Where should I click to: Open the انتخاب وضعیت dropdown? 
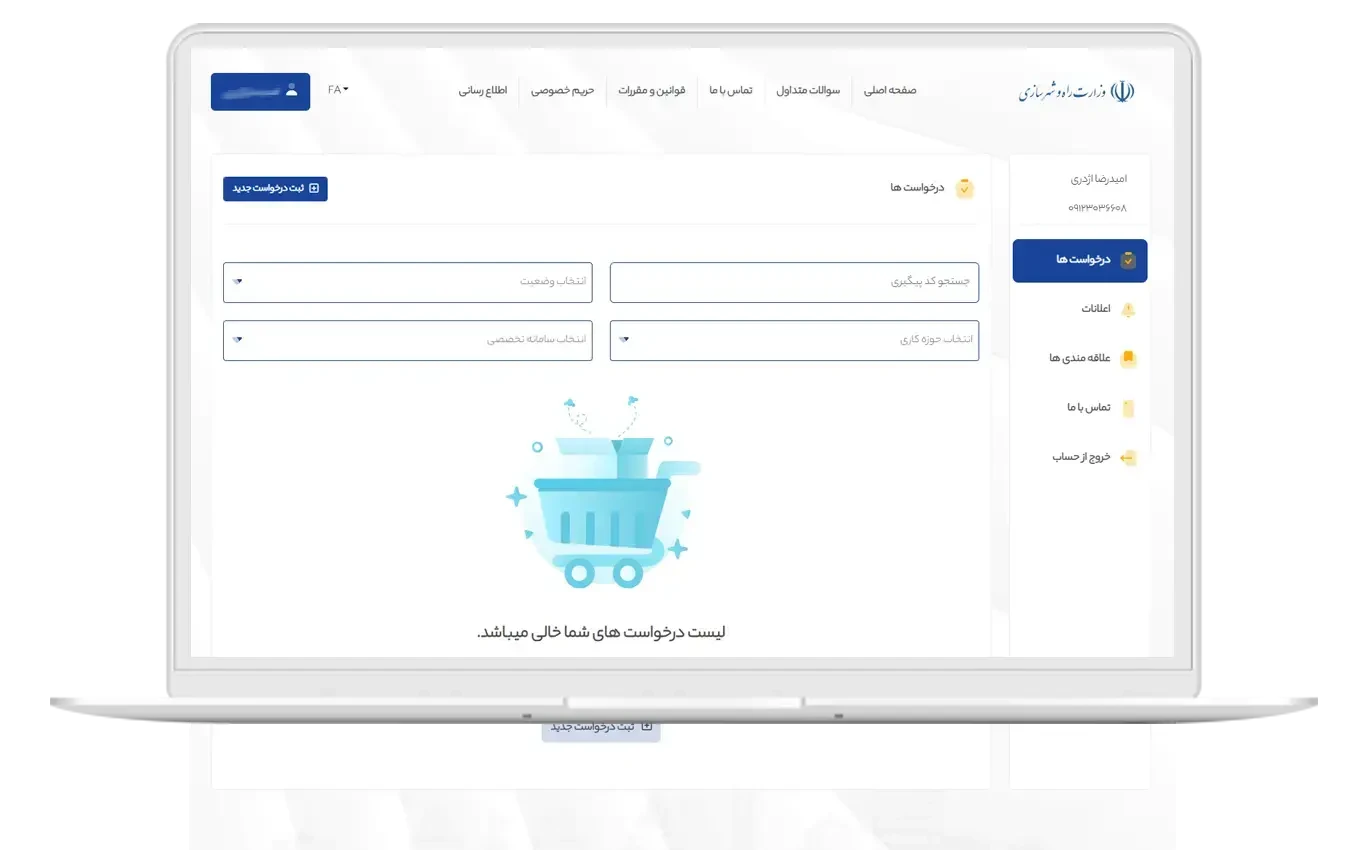[407, 282]
